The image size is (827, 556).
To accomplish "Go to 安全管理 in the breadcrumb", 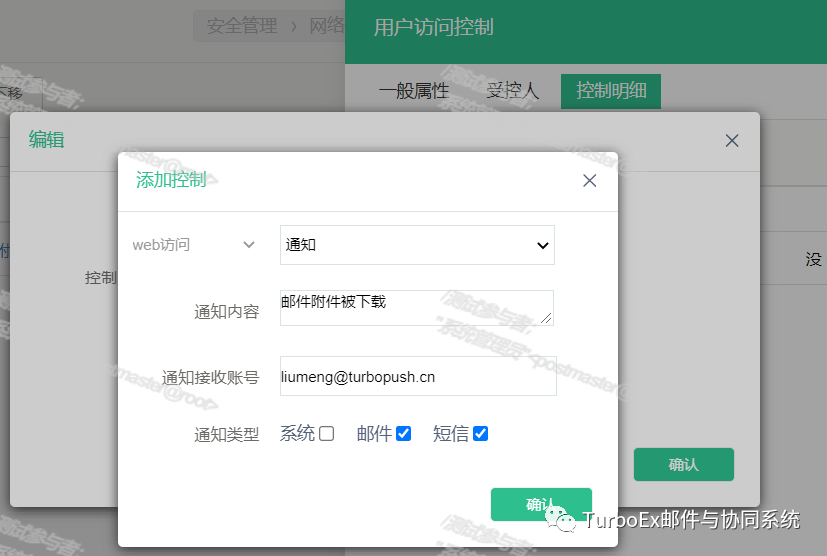I will (242, 26).
